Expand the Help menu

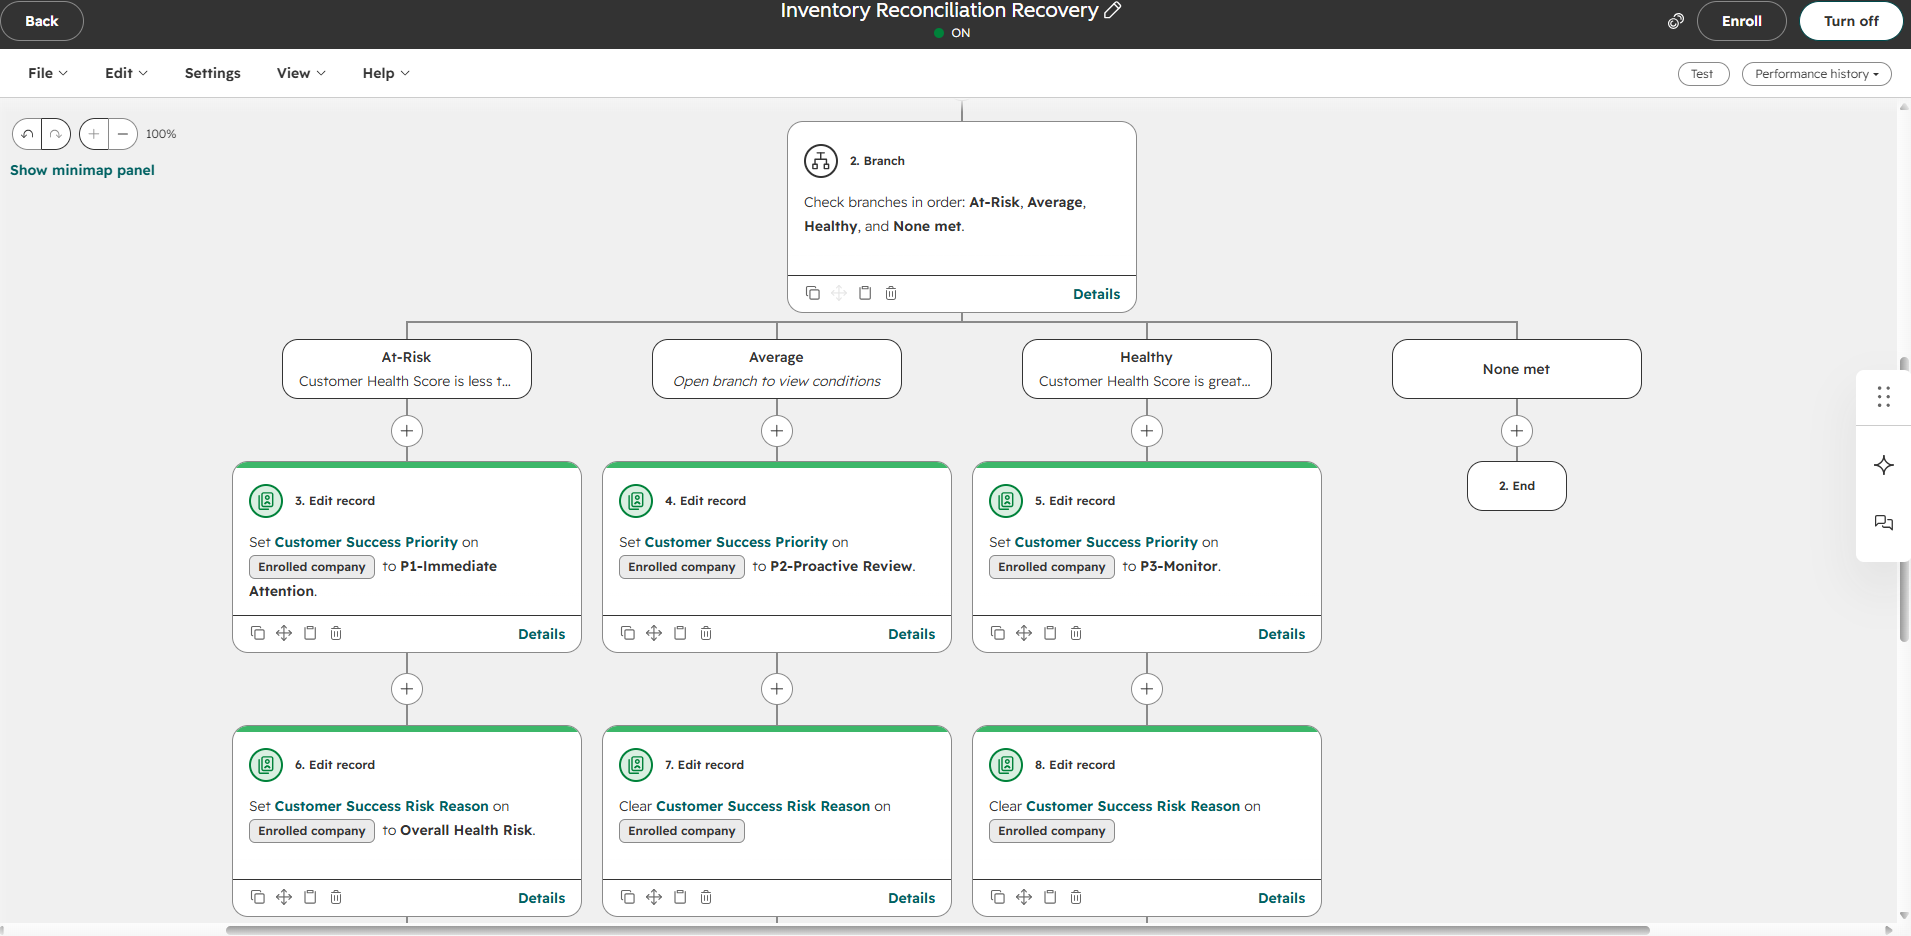386,73
